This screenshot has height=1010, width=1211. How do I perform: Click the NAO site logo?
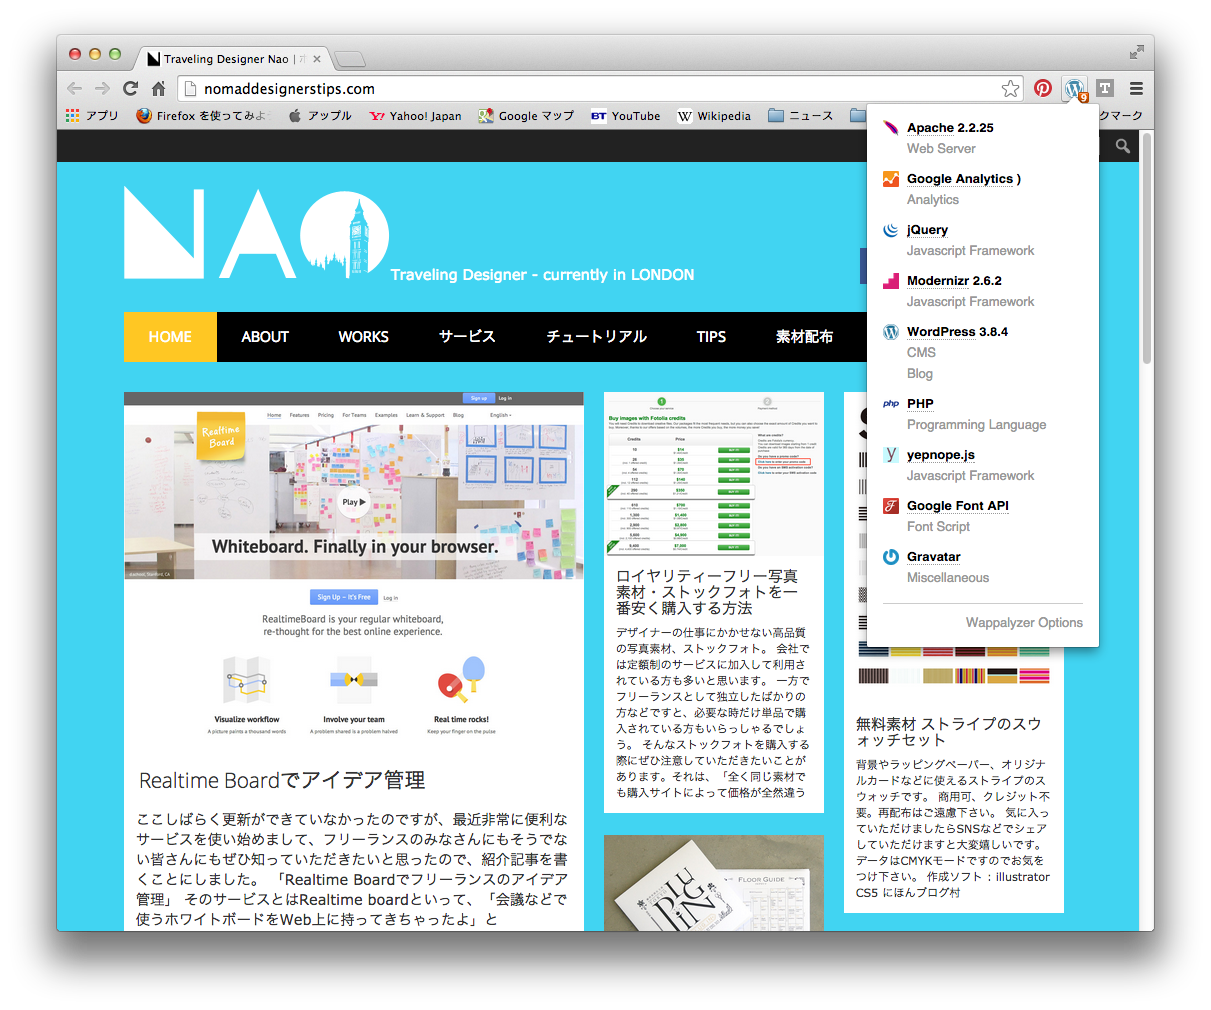coord(256,234)
